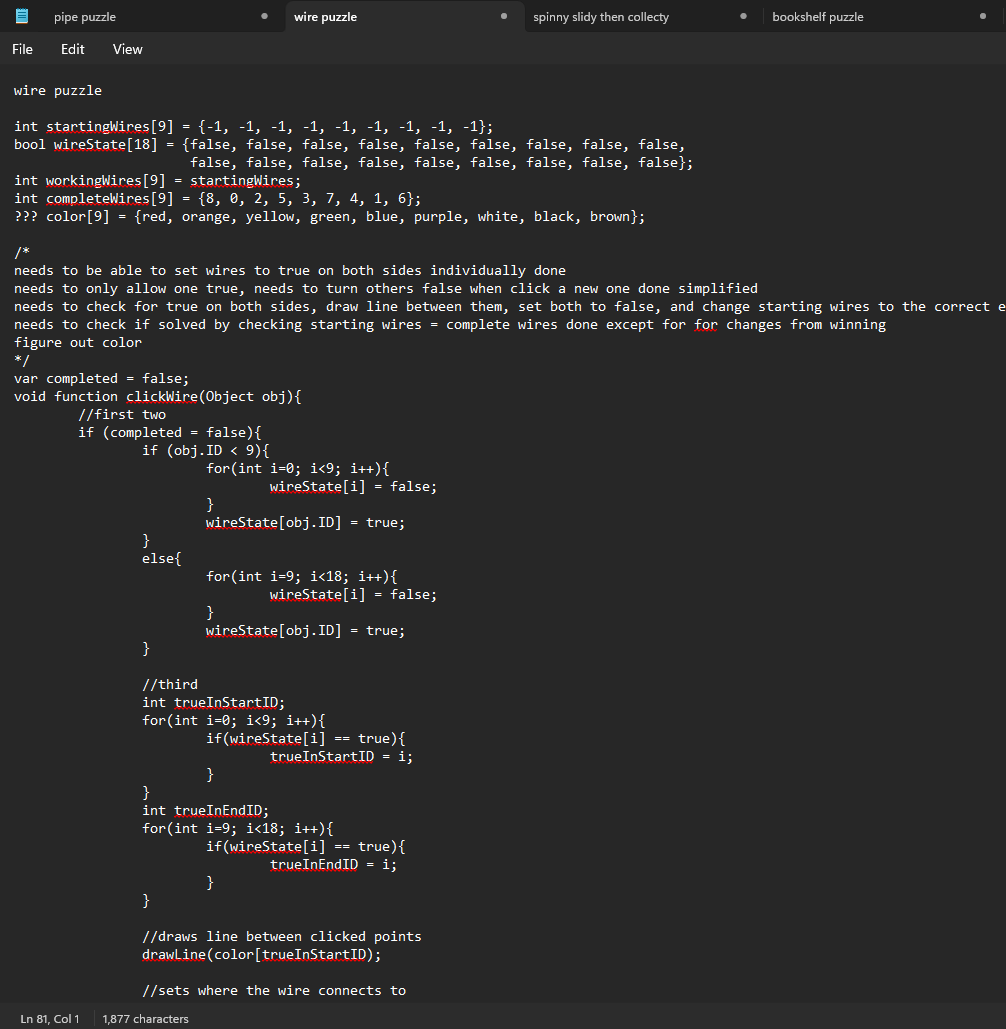Place cursor on 'var completed = false;' line
This screenshot has height=1029, width=1006.
pos(101,378)
